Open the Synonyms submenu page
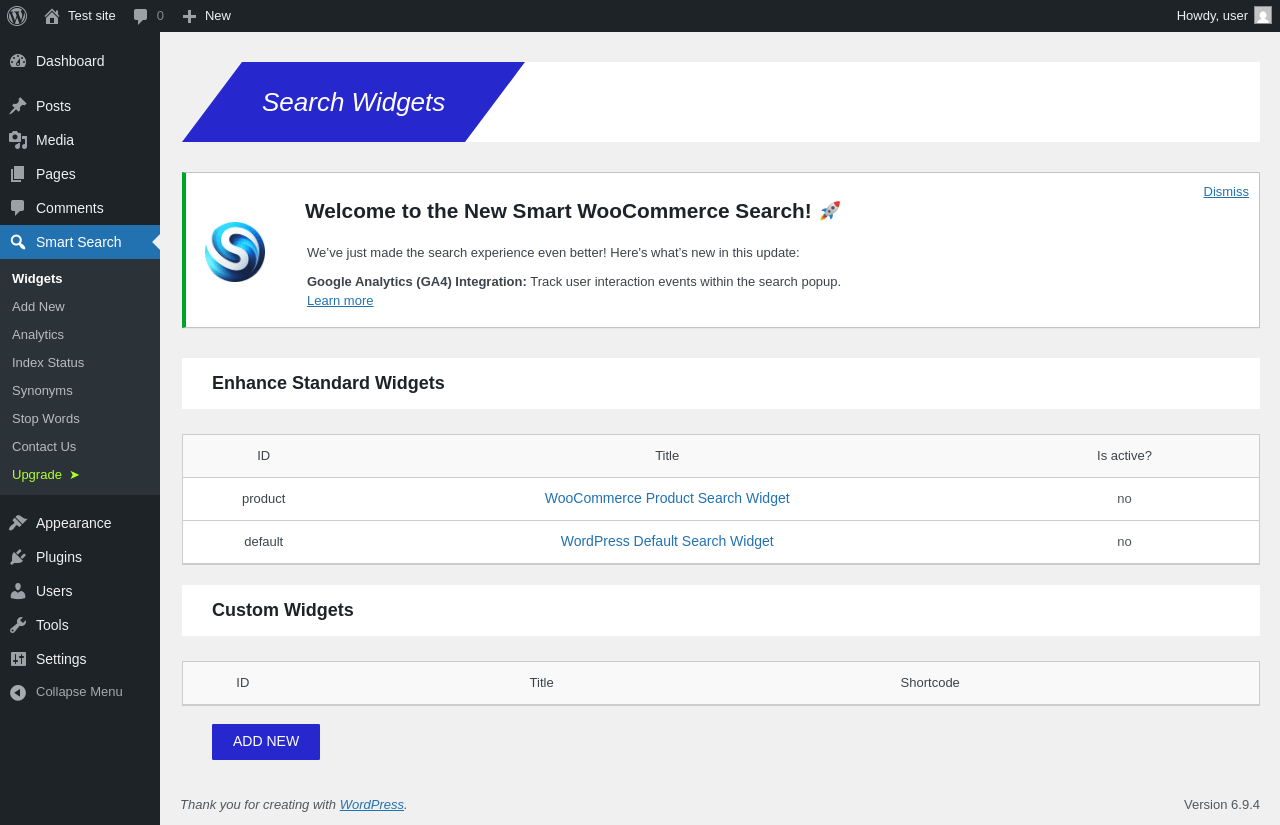This screenshot has height=825, width=1280. [42, 391]
